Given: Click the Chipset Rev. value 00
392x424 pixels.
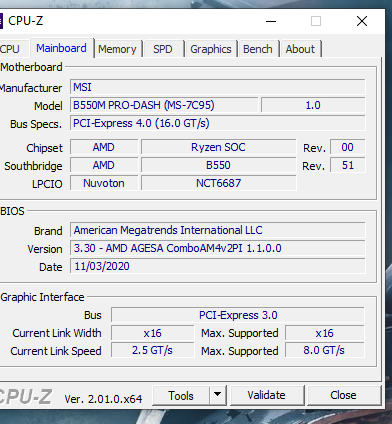Looking at the screenshot, I should click(x=348, y=147).
